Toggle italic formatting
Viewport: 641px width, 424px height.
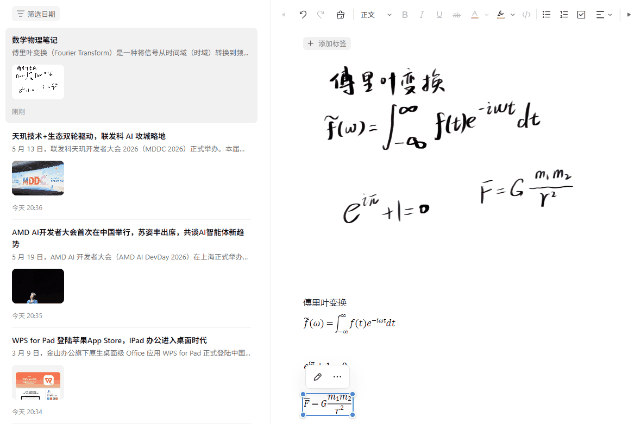point(421,15)
